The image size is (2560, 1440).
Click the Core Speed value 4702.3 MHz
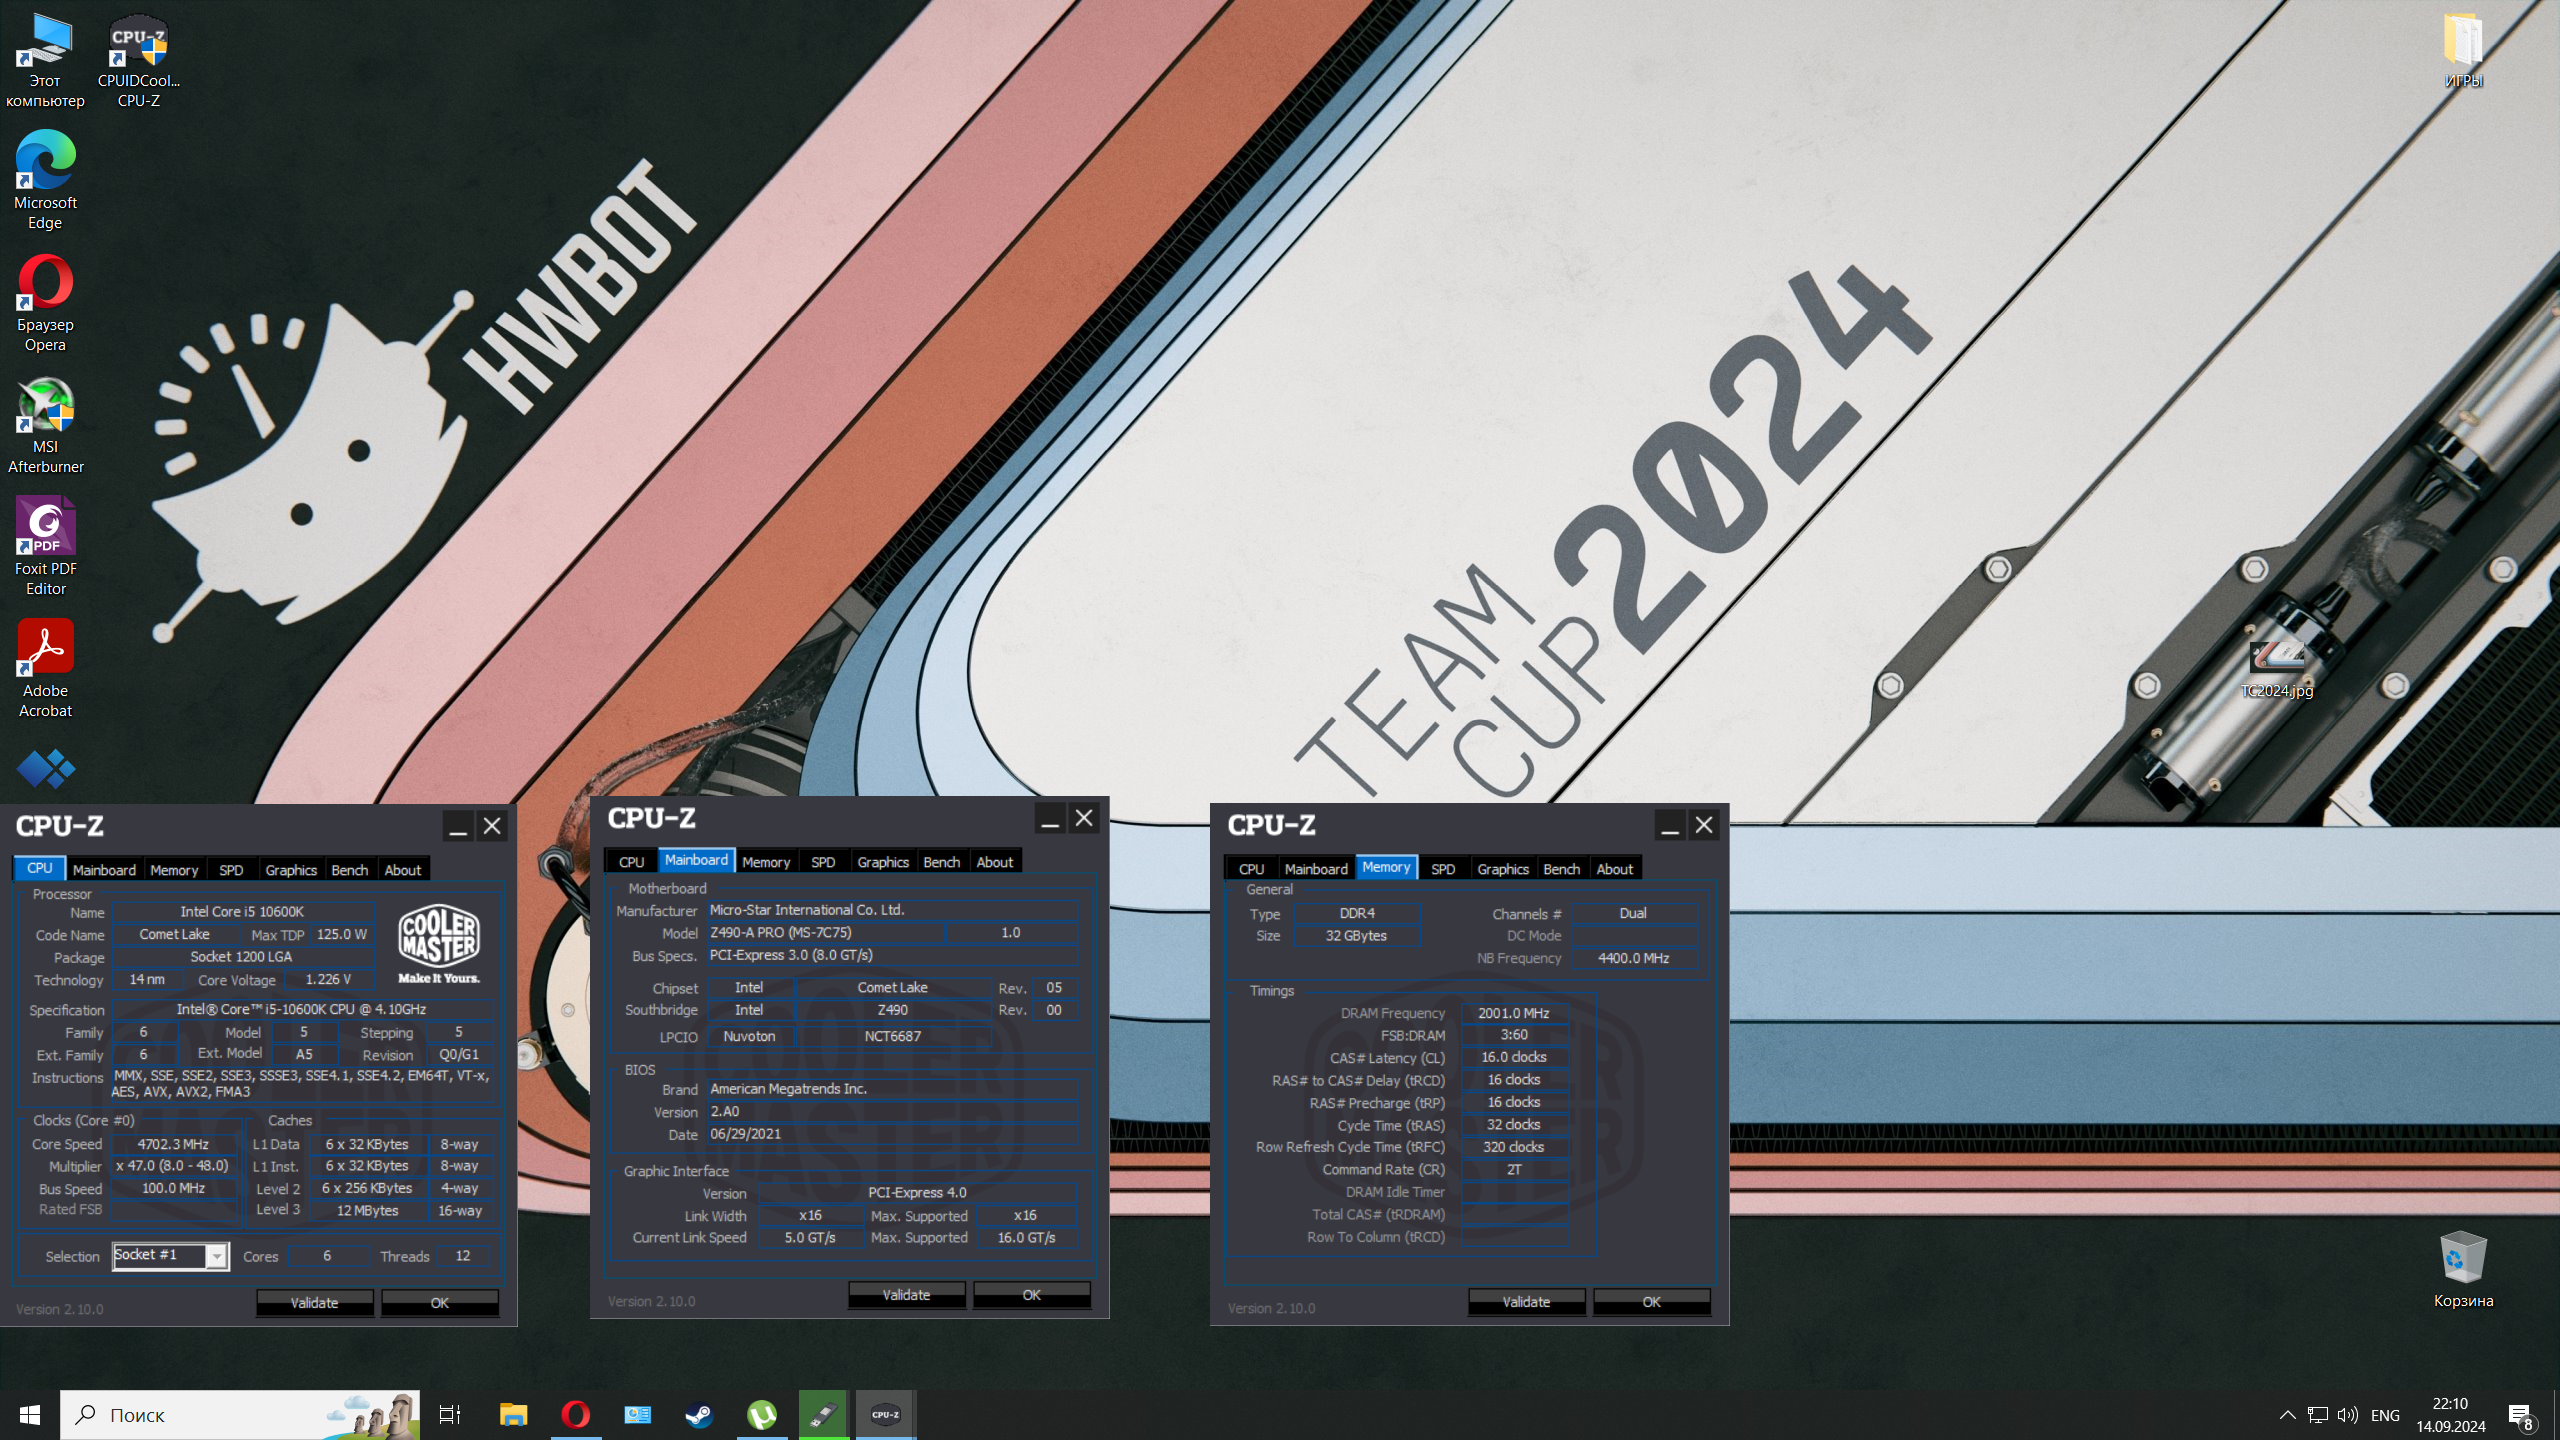click(x=174, y=1143)
